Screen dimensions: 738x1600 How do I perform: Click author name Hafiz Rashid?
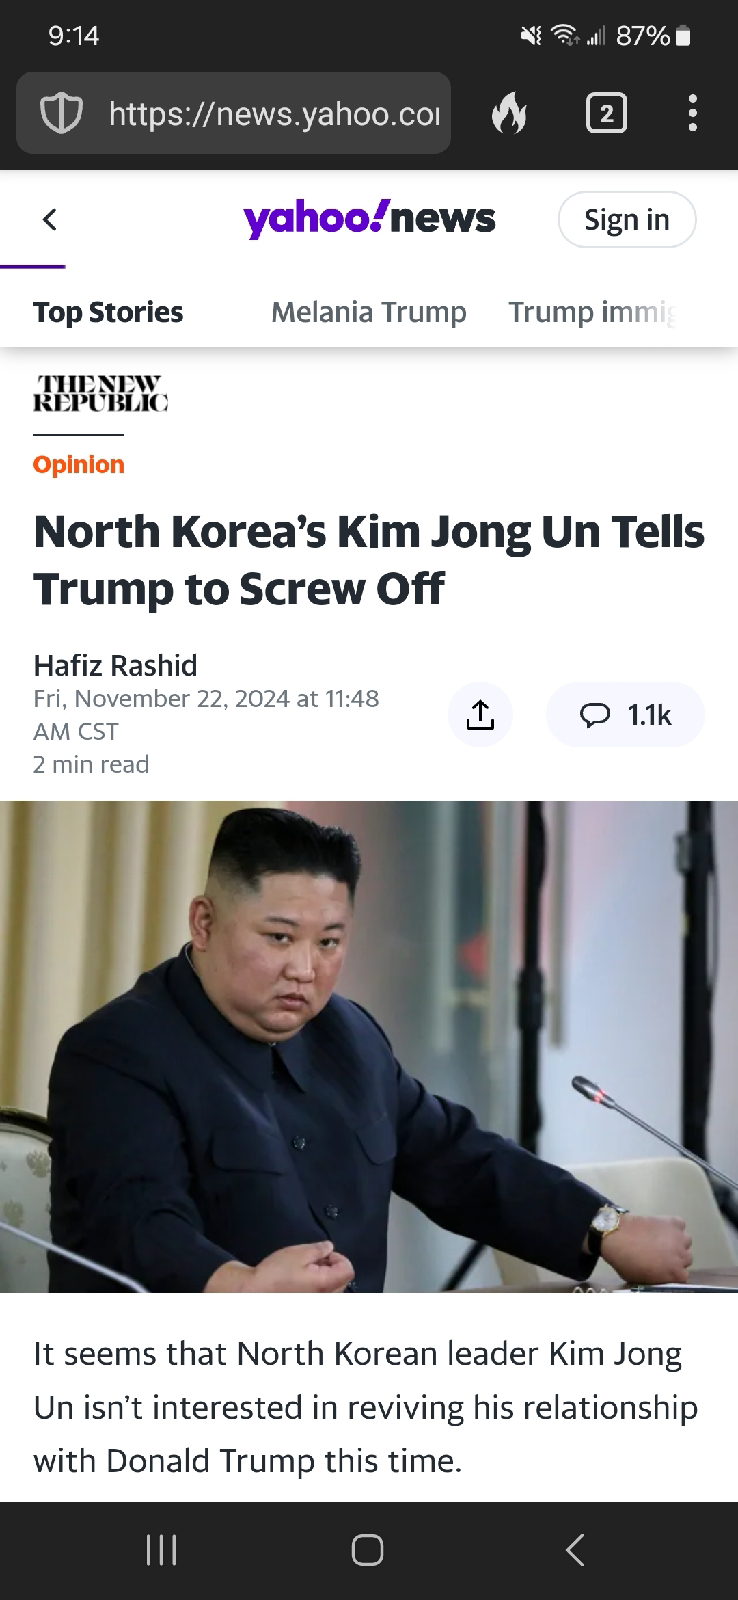coord(115,665)
